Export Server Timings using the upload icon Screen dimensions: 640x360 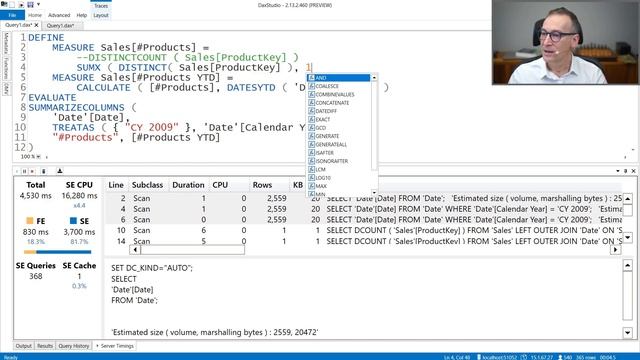(60, 171)
